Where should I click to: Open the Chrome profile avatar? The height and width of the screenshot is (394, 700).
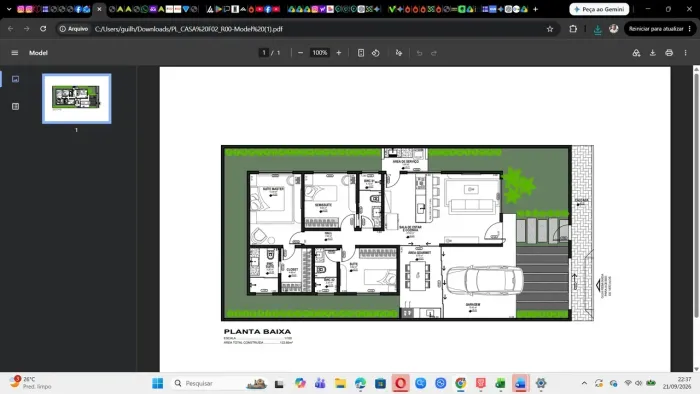tap(613, 29)
